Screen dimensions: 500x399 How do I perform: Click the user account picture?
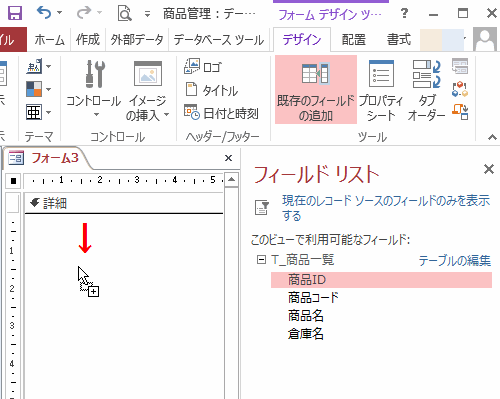[485, 39]
